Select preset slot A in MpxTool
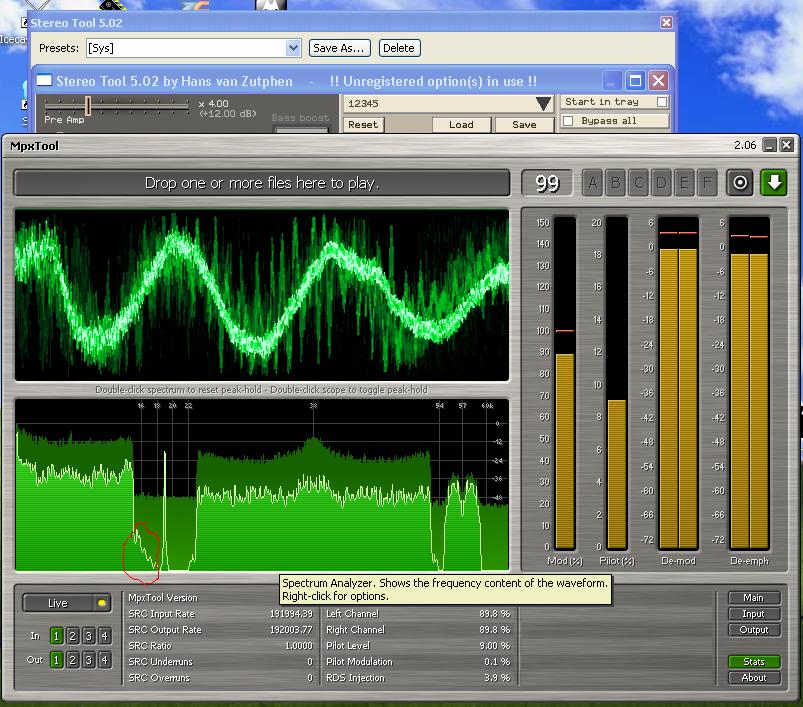803x707 pixels. tap(593, 183)
